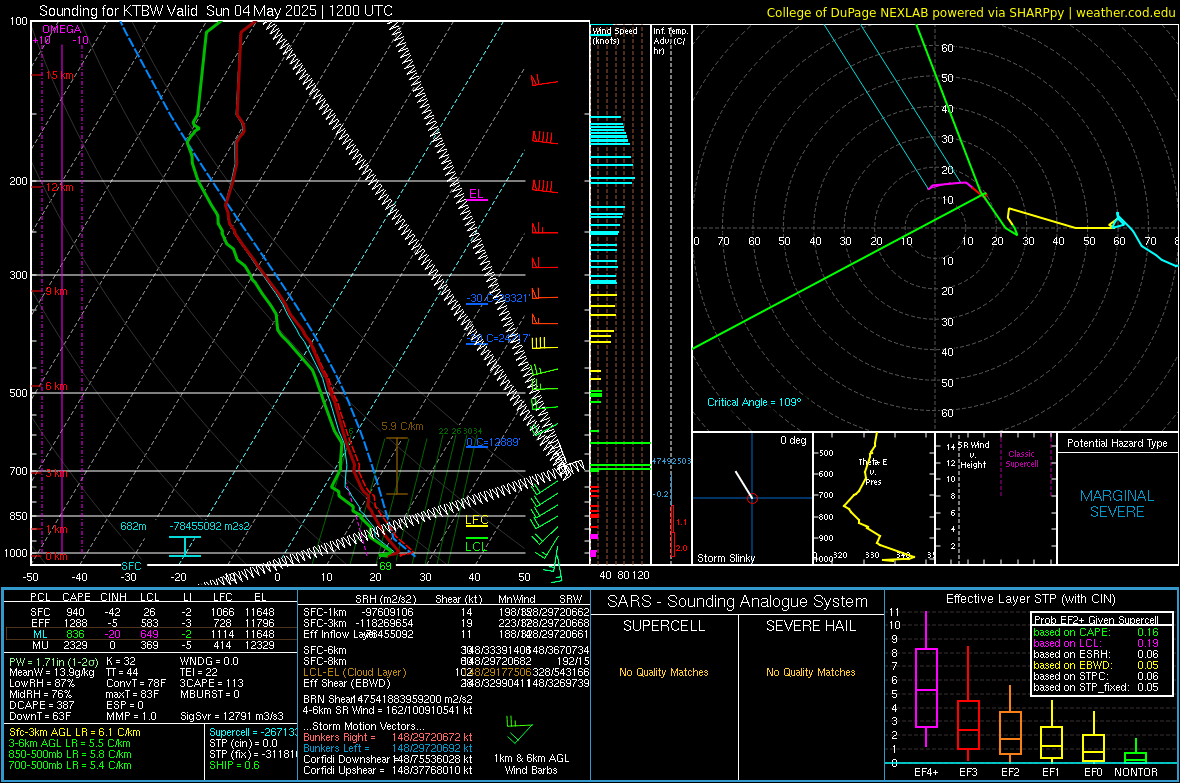
Task: Click "No Quality Matches" under SEVERE HAIL
Action: click(810, 672)
